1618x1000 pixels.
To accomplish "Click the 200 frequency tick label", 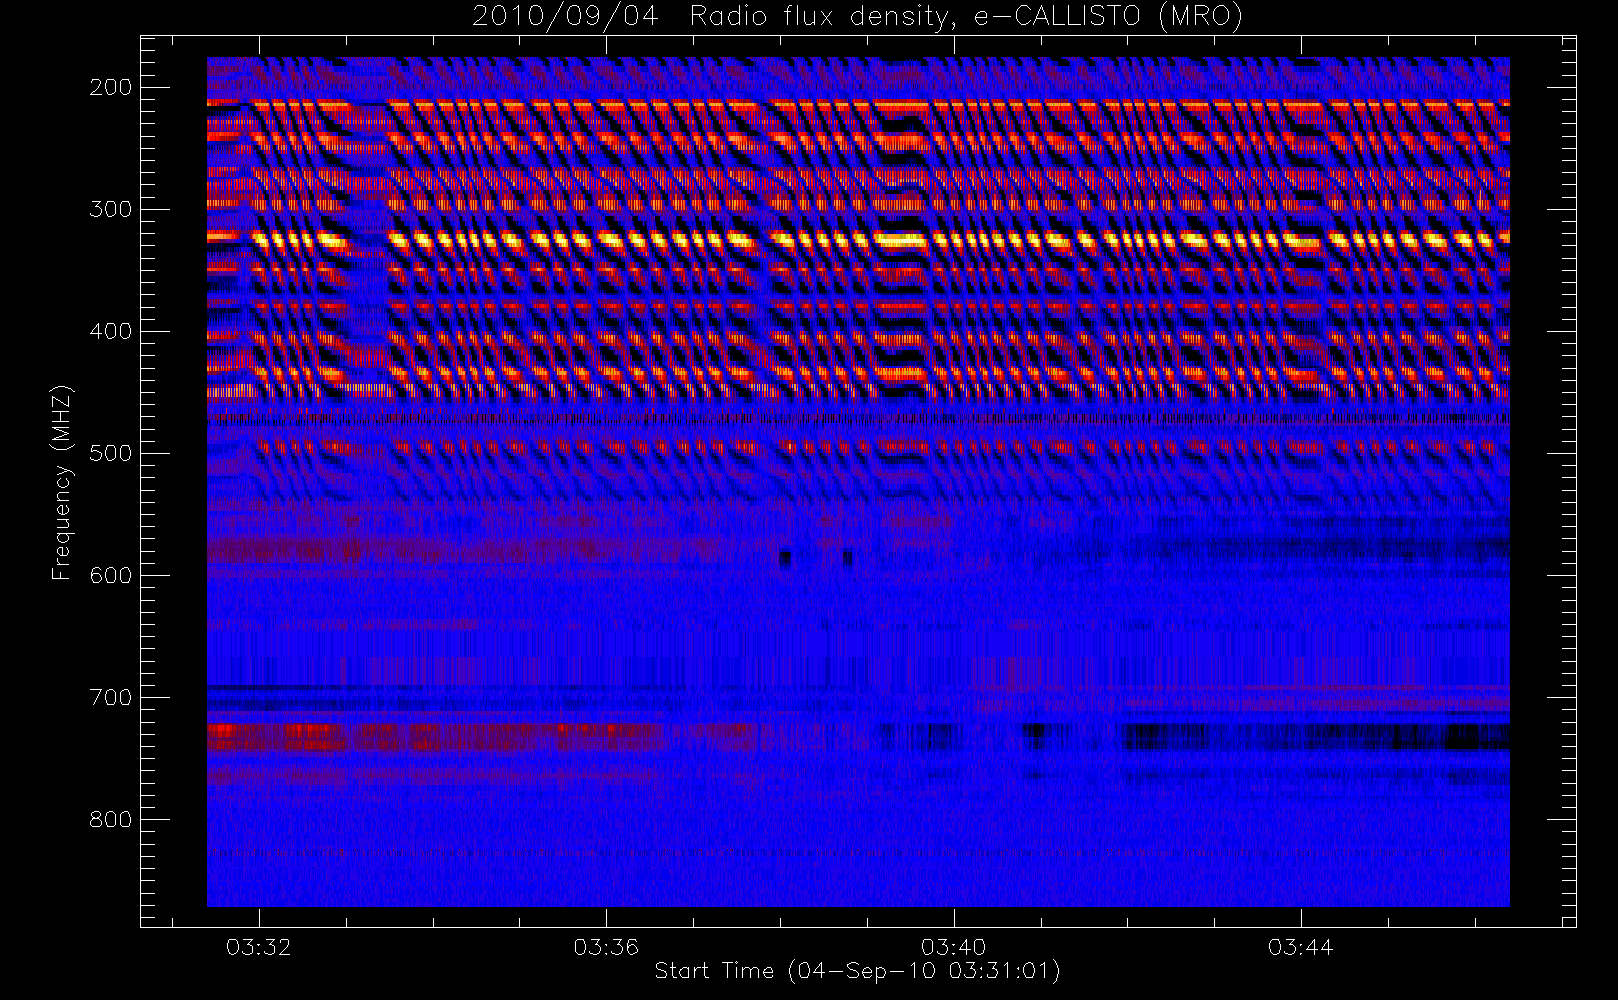I will pos(111,87).
